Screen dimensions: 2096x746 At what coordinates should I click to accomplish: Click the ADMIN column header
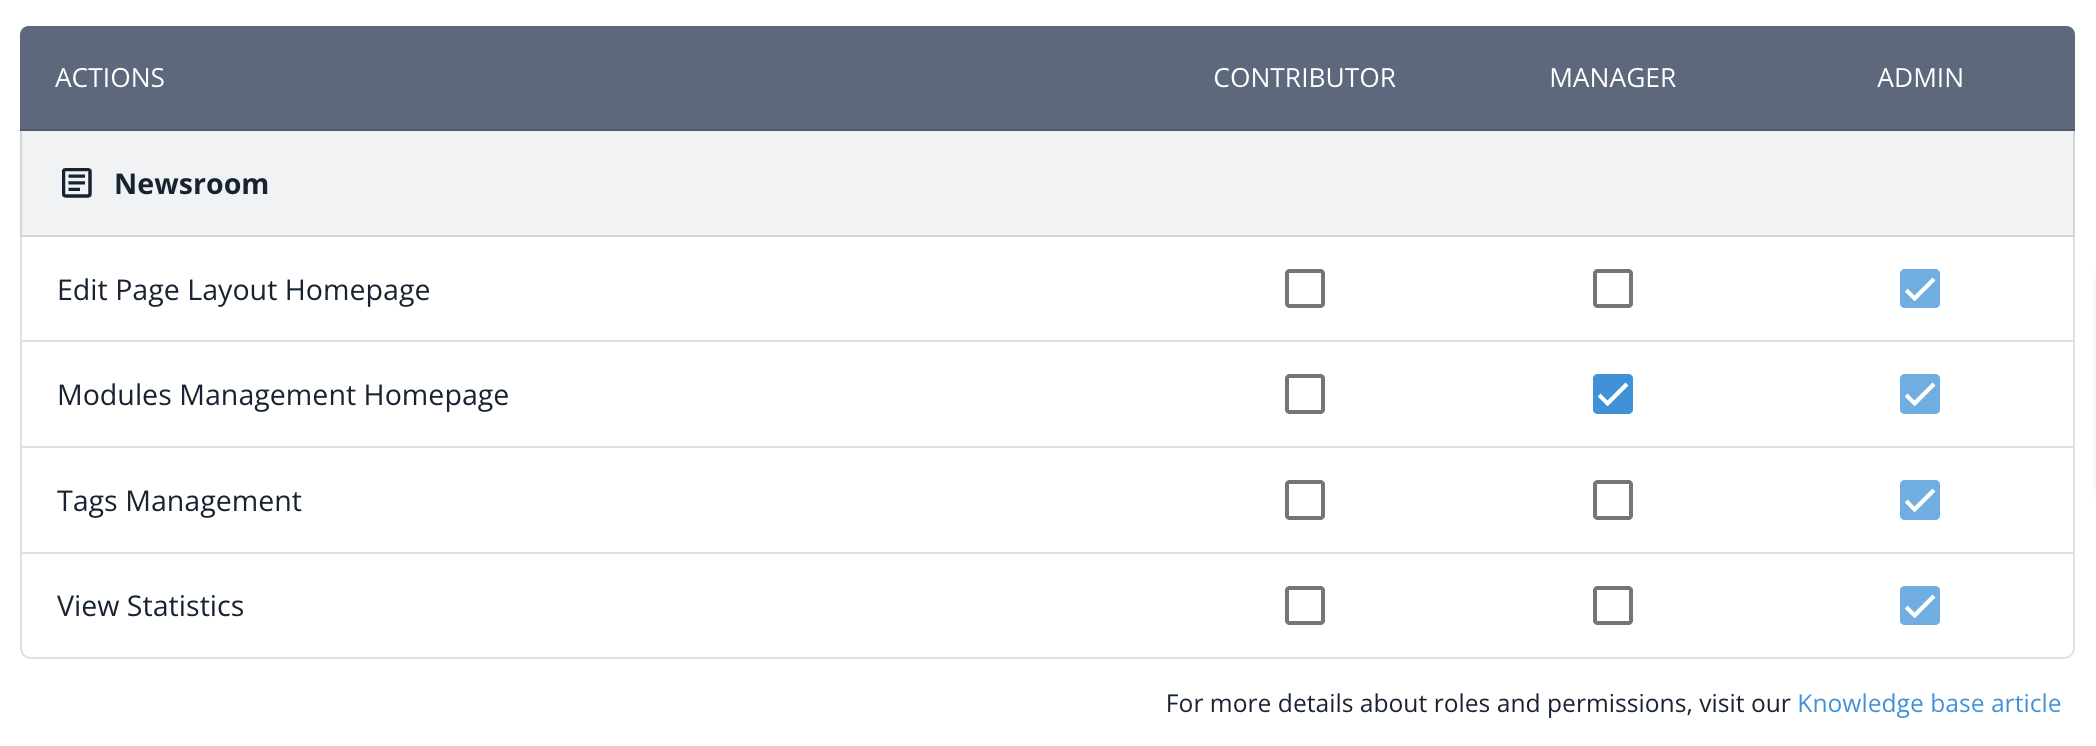click(x=1920, y=78)
